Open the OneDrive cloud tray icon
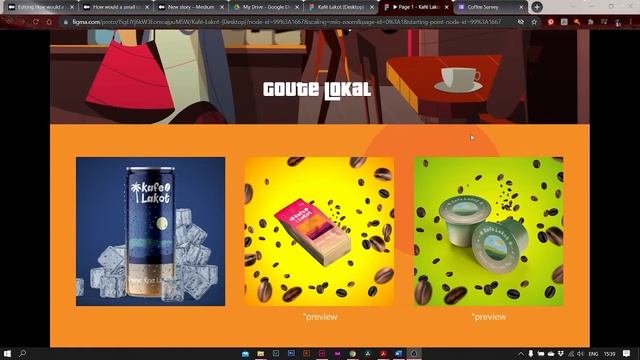Screen dimensions: 640x360 (x=551, y=354)
